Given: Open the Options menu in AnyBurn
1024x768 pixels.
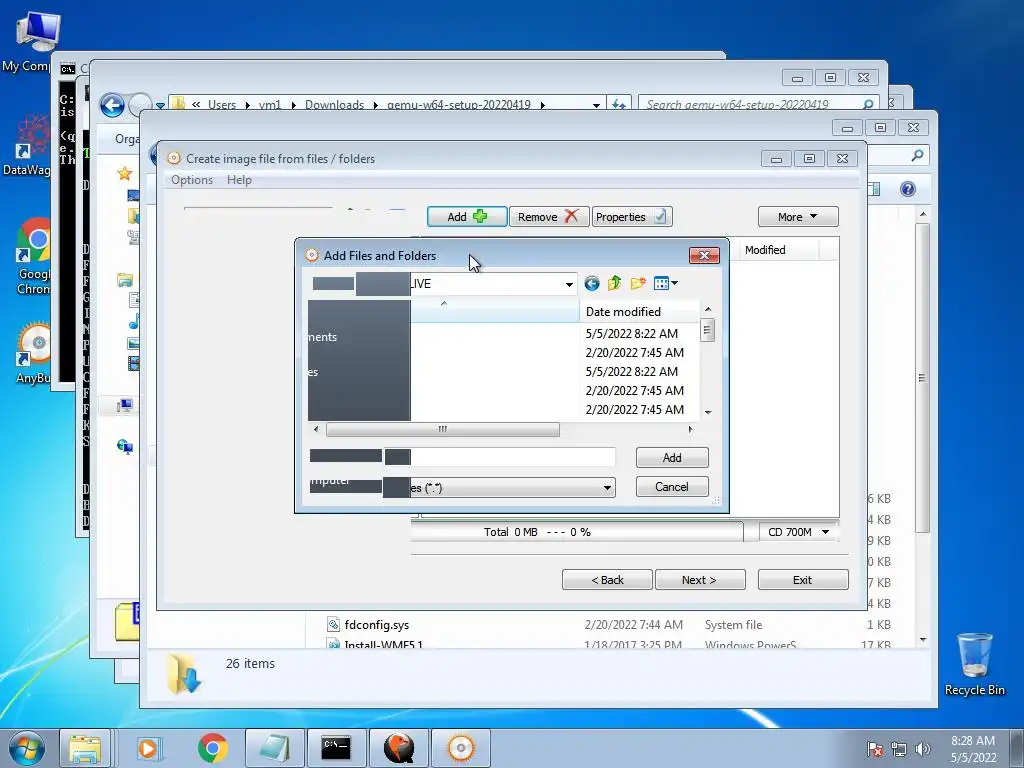Looking at the screenshot, I should 192,180.
